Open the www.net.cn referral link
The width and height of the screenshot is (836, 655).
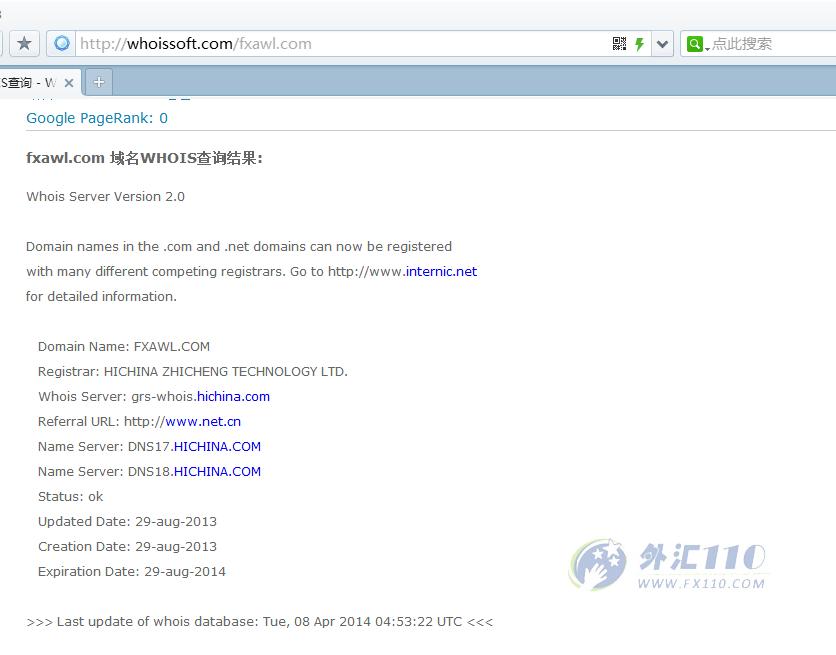click(203, 422)
